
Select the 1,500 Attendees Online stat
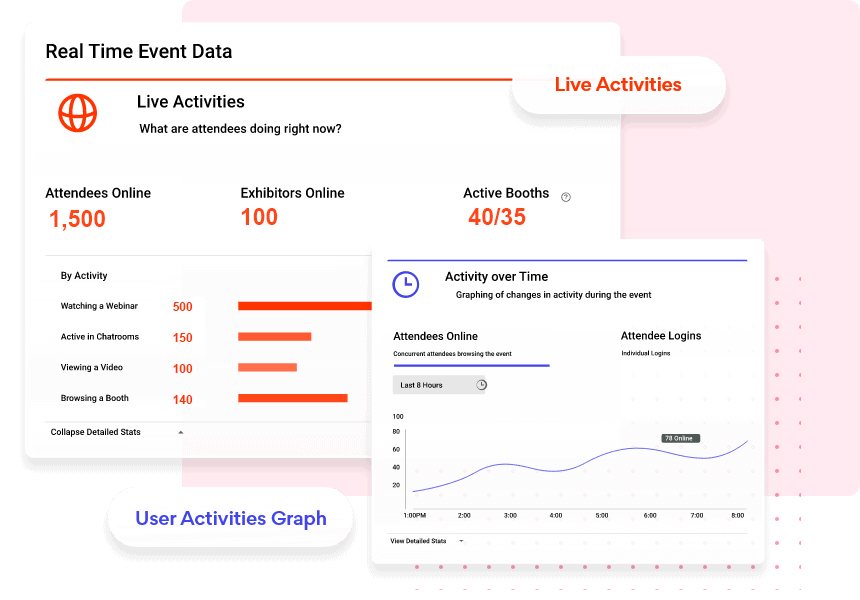[x=77, y=218]
